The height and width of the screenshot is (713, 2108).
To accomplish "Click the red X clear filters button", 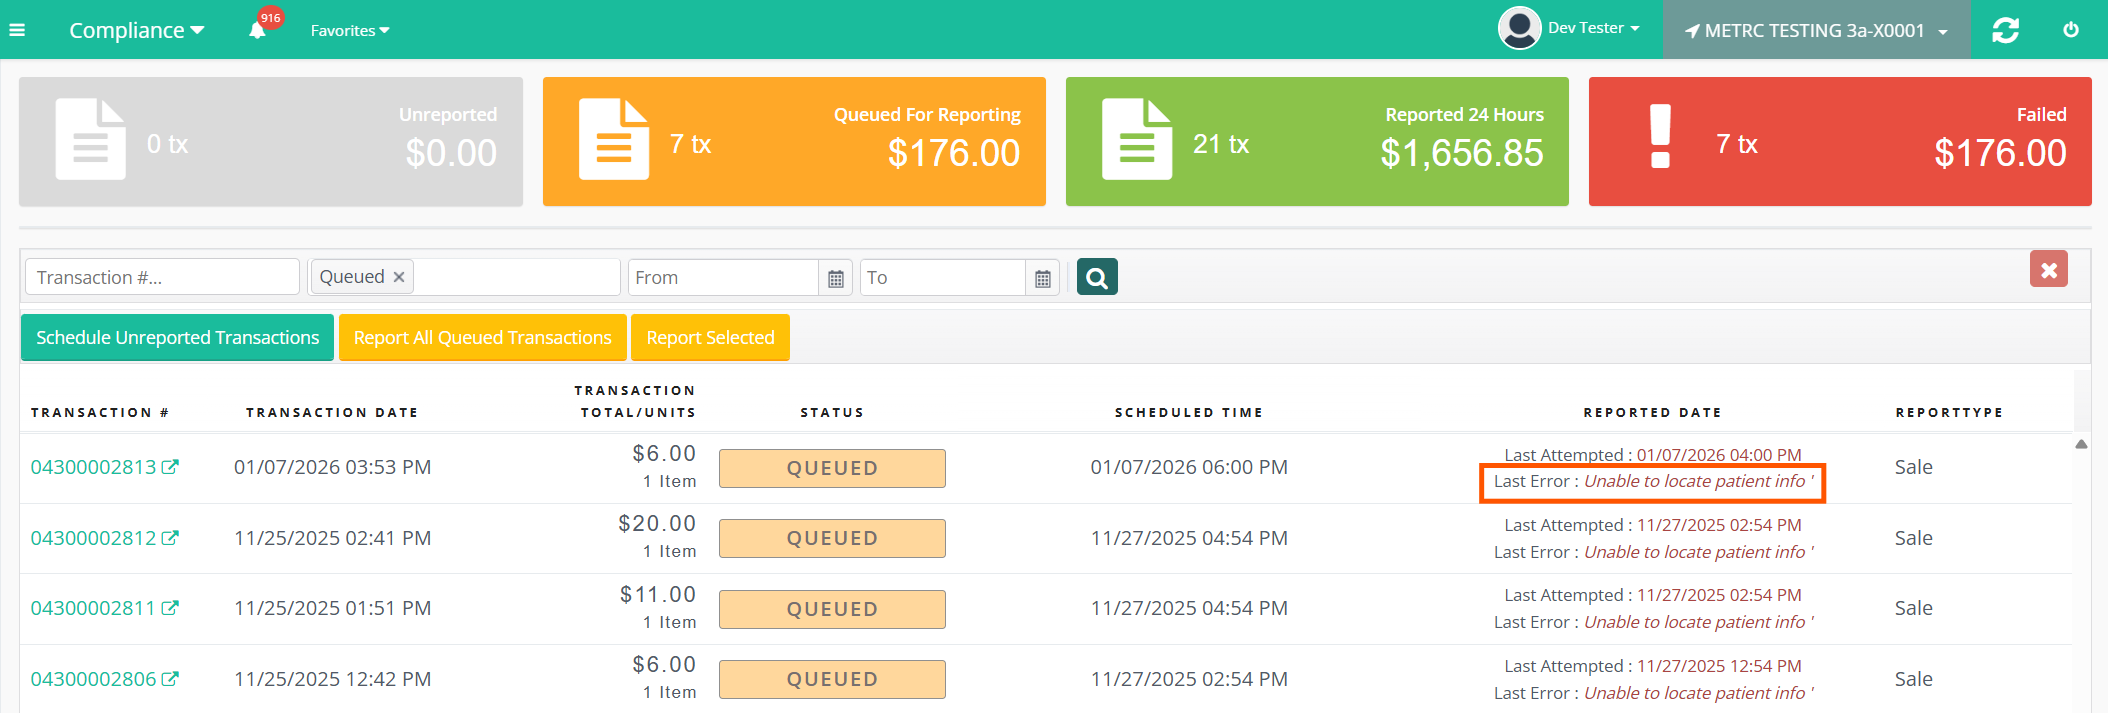I will click(x=2049, y=269).
